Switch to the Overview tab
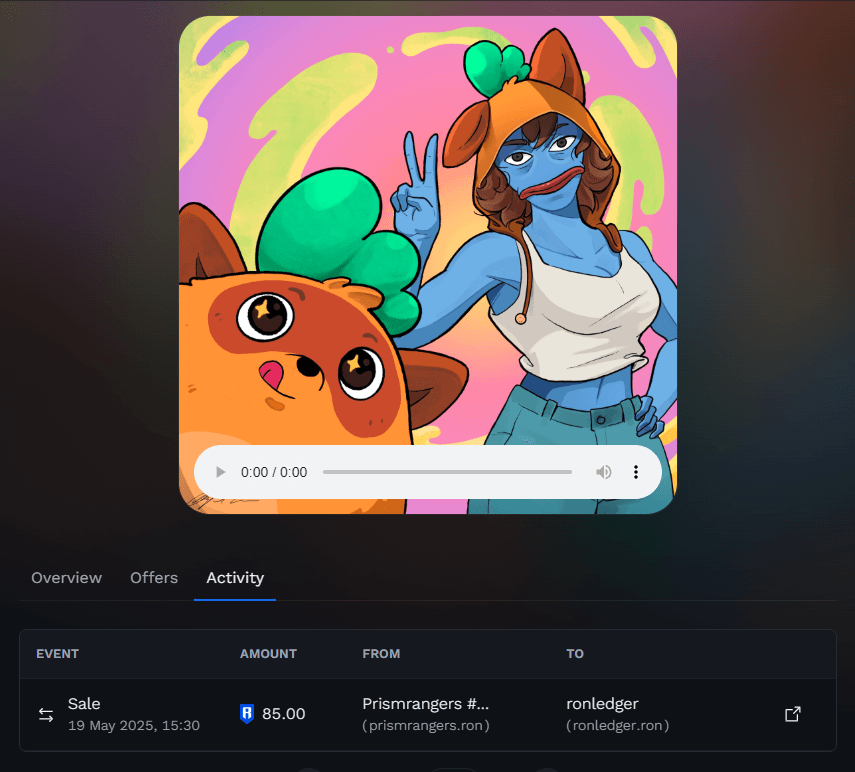Image resolution: width=855 pixels, height=772 pixels. (66, 578)
